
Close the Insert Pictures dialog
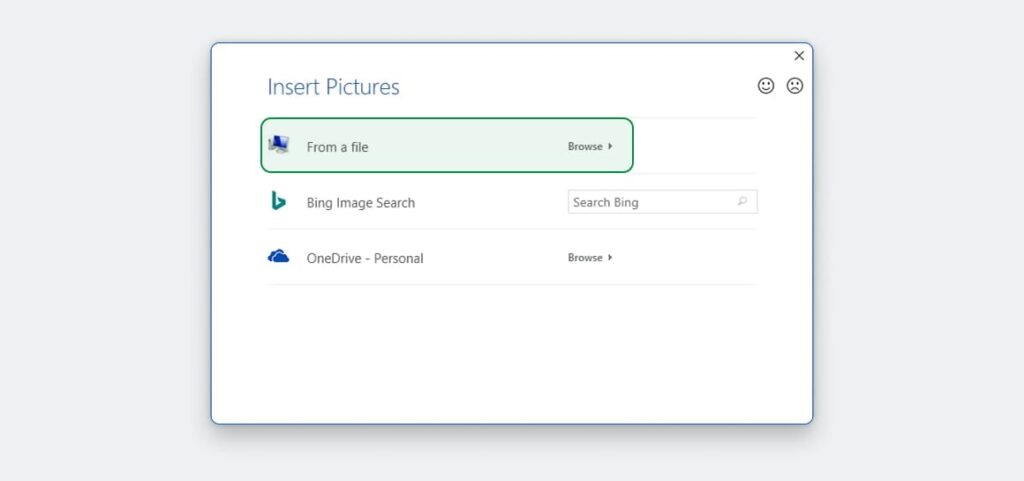799,56
